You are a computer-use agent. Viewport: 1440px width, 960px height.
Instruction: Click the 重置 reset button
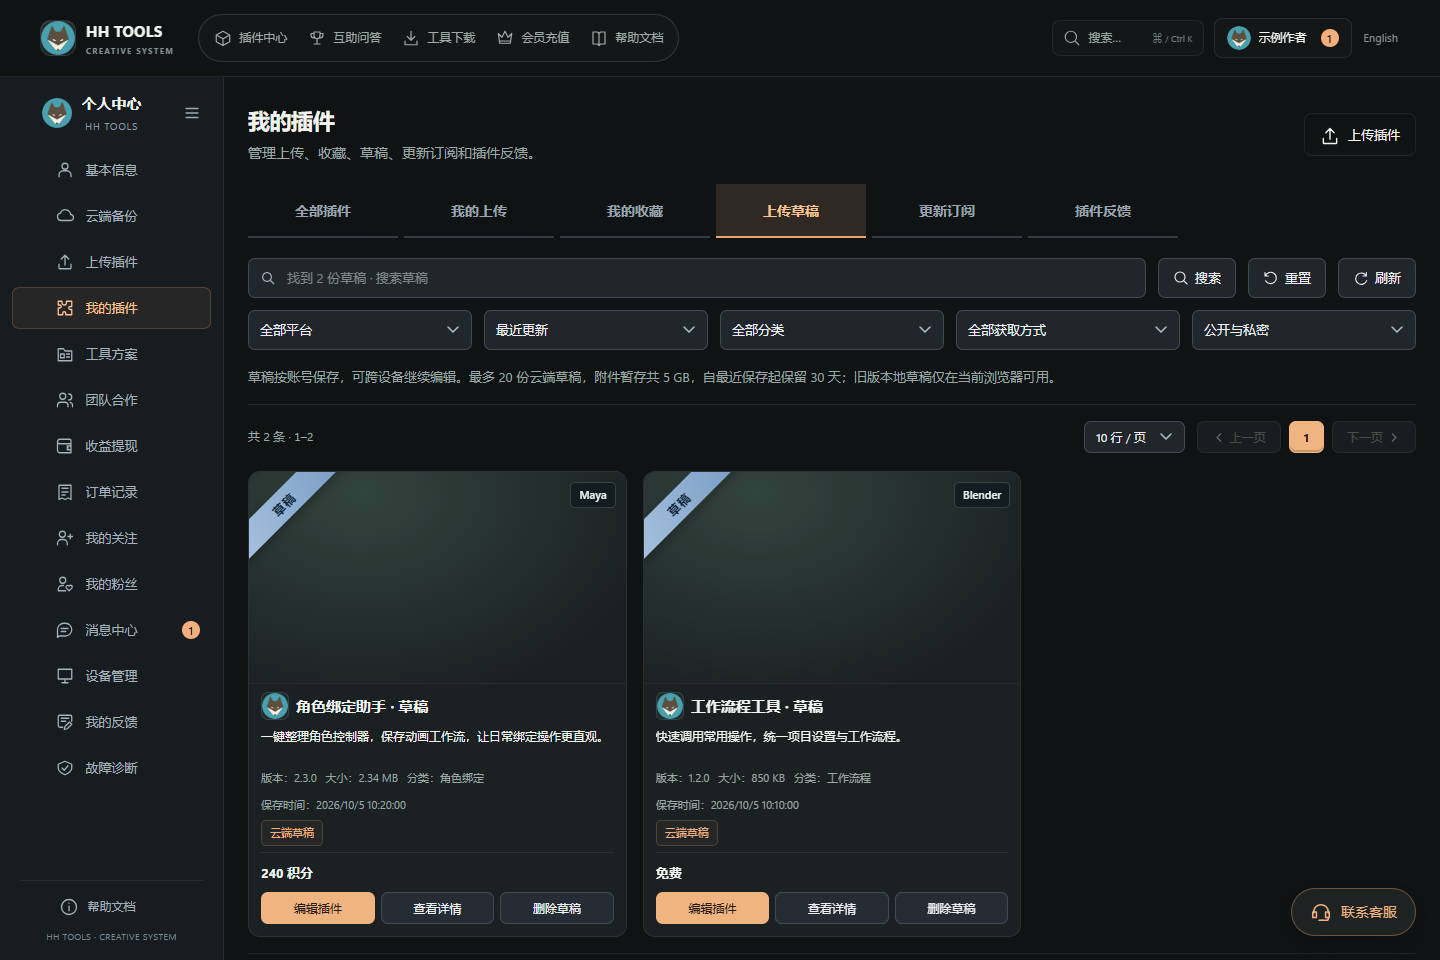pyautogui.click(x=1287, y=278)
